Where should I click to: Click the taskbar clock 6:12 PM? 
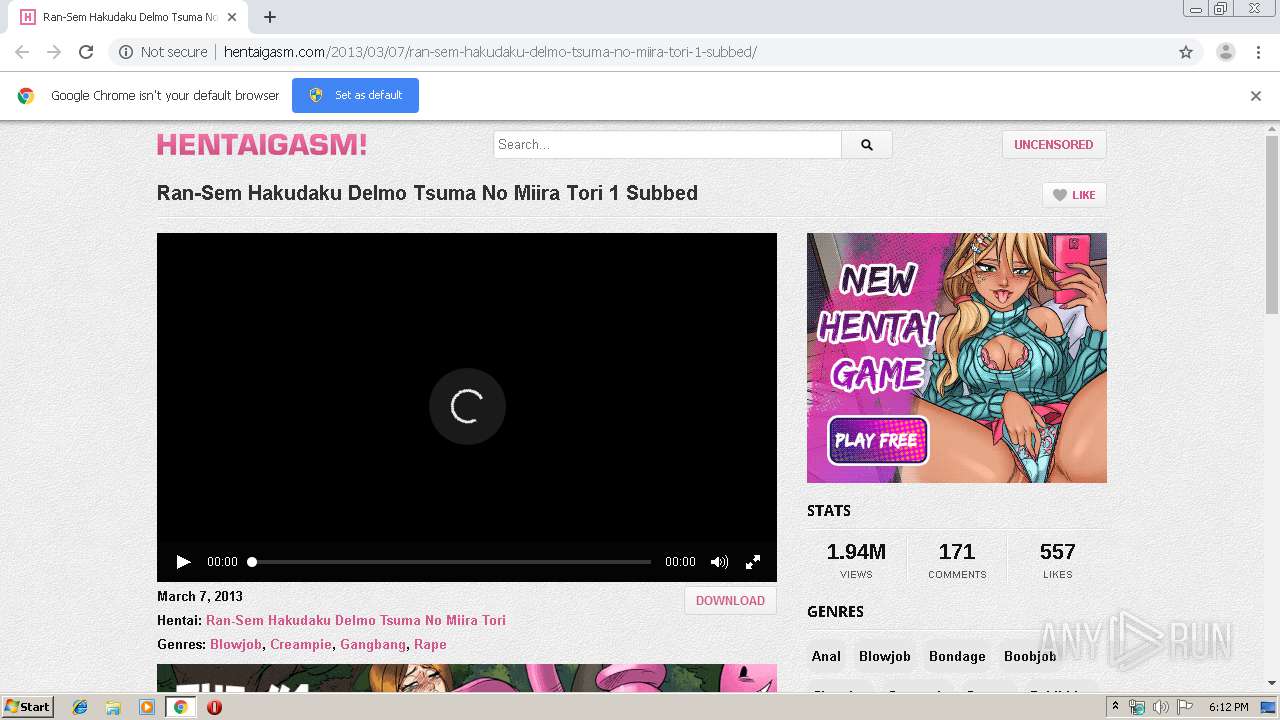1228,707
